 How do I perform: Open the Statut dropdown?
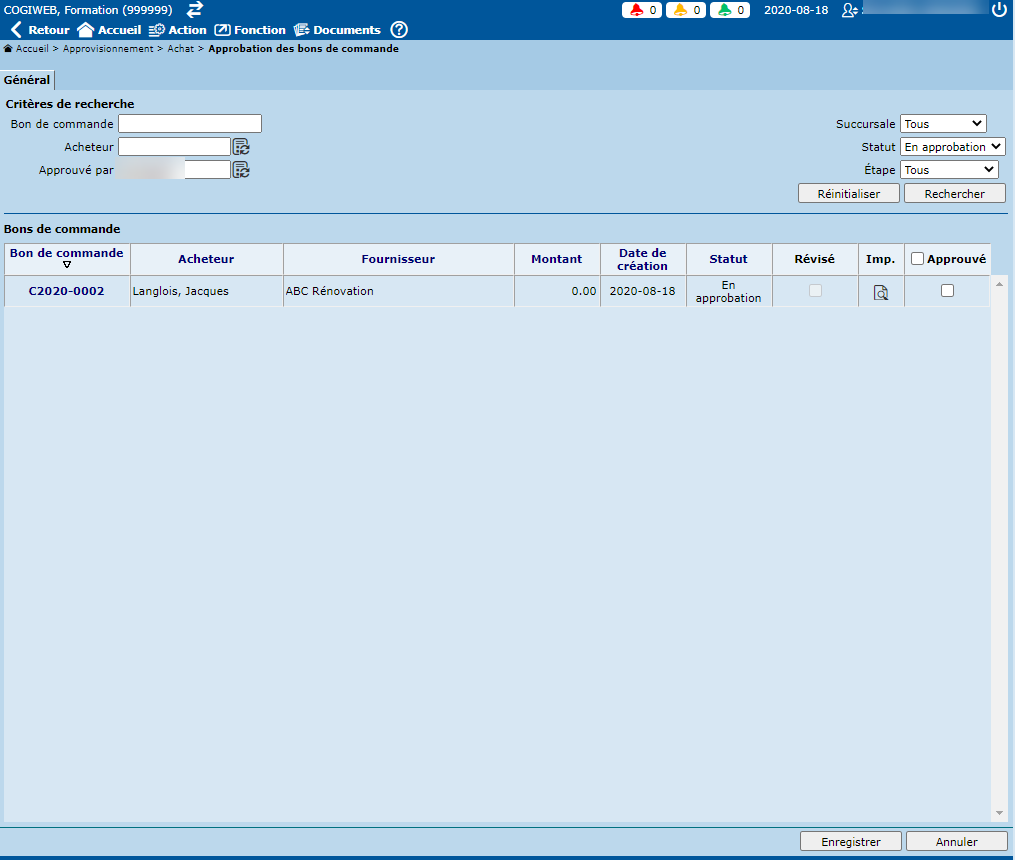pyautogui.click(x=952, y=147)
